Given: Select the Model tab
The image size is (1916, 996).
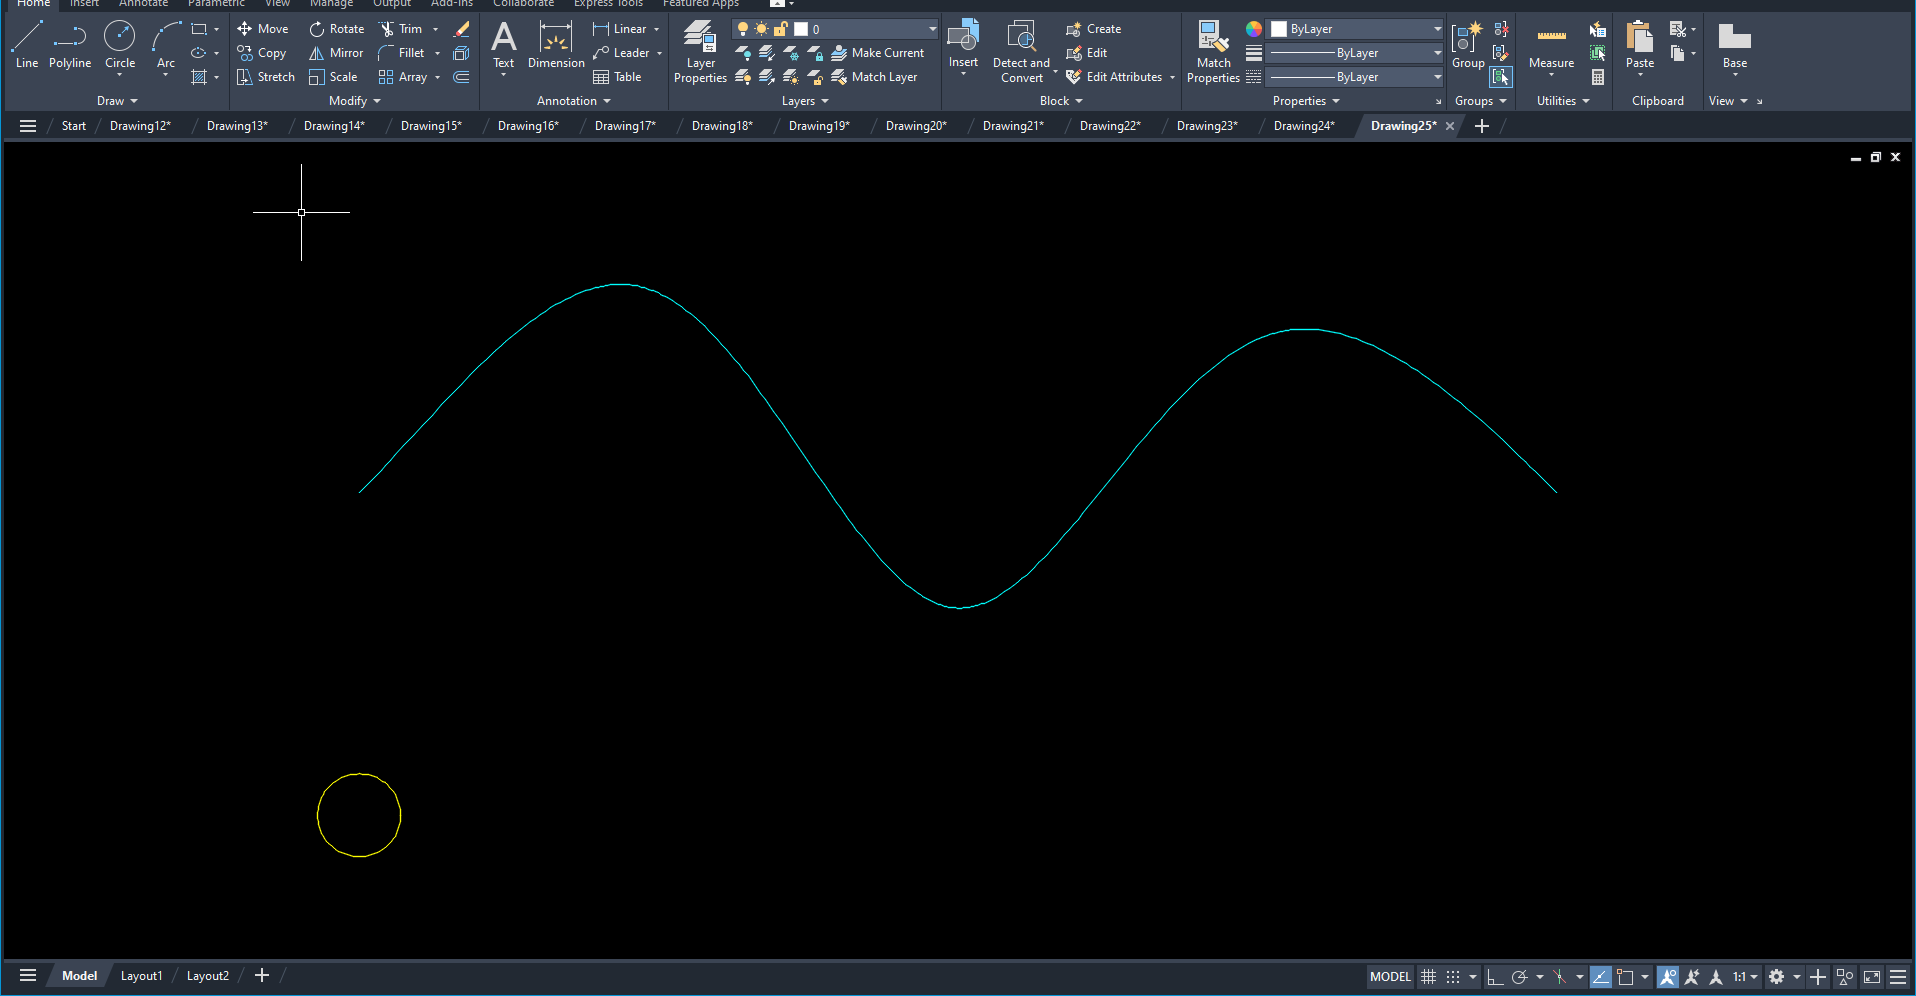Looking at the screenshot, I should click(x=80, y=976).
